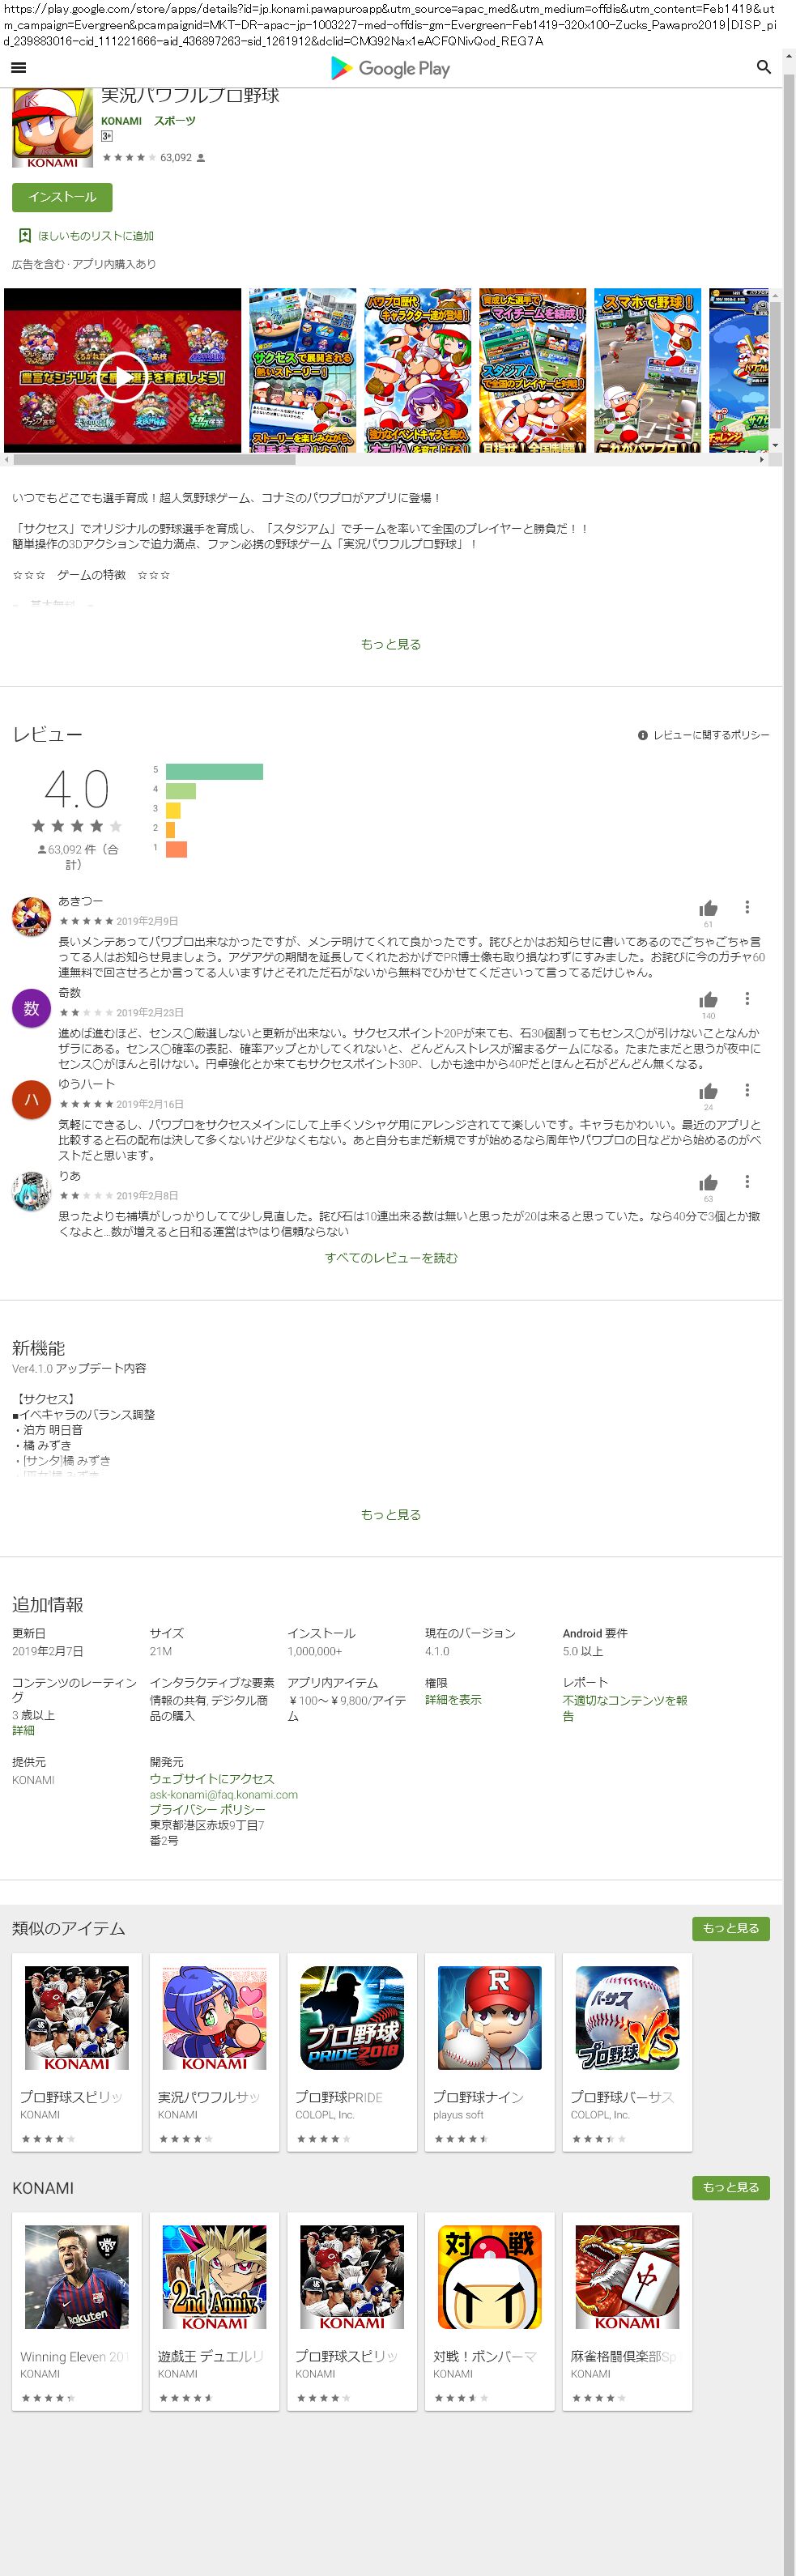Viewport: 796px width, 2576px height.
Task: Open the ウェブサイトにアクセス link
Action: 212,1778
